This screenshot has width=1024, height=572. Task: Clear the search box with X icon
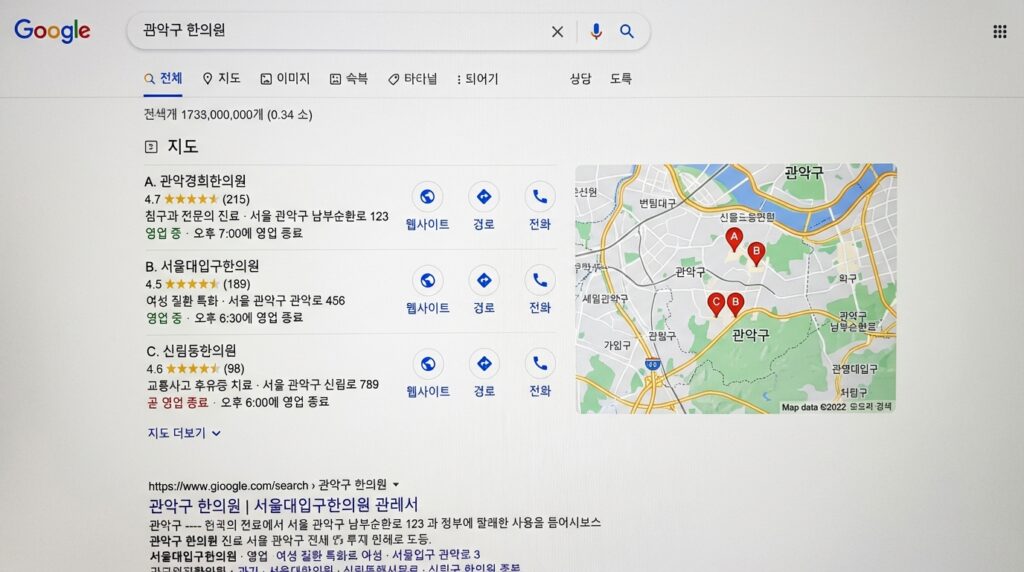(557, 31)
